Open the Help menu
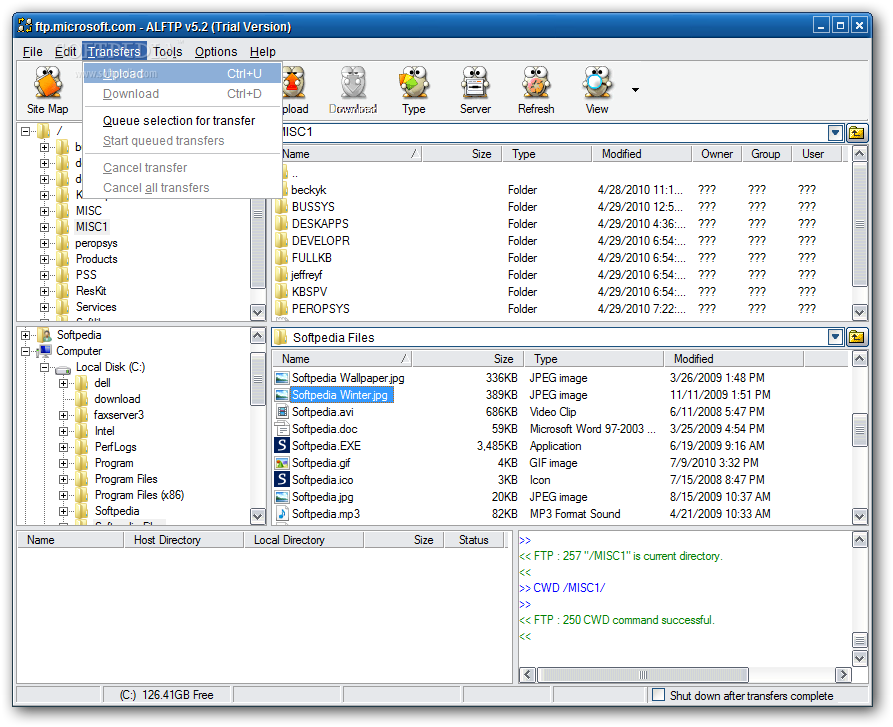This screenshot has height=727, width=893. pos(263,52)
